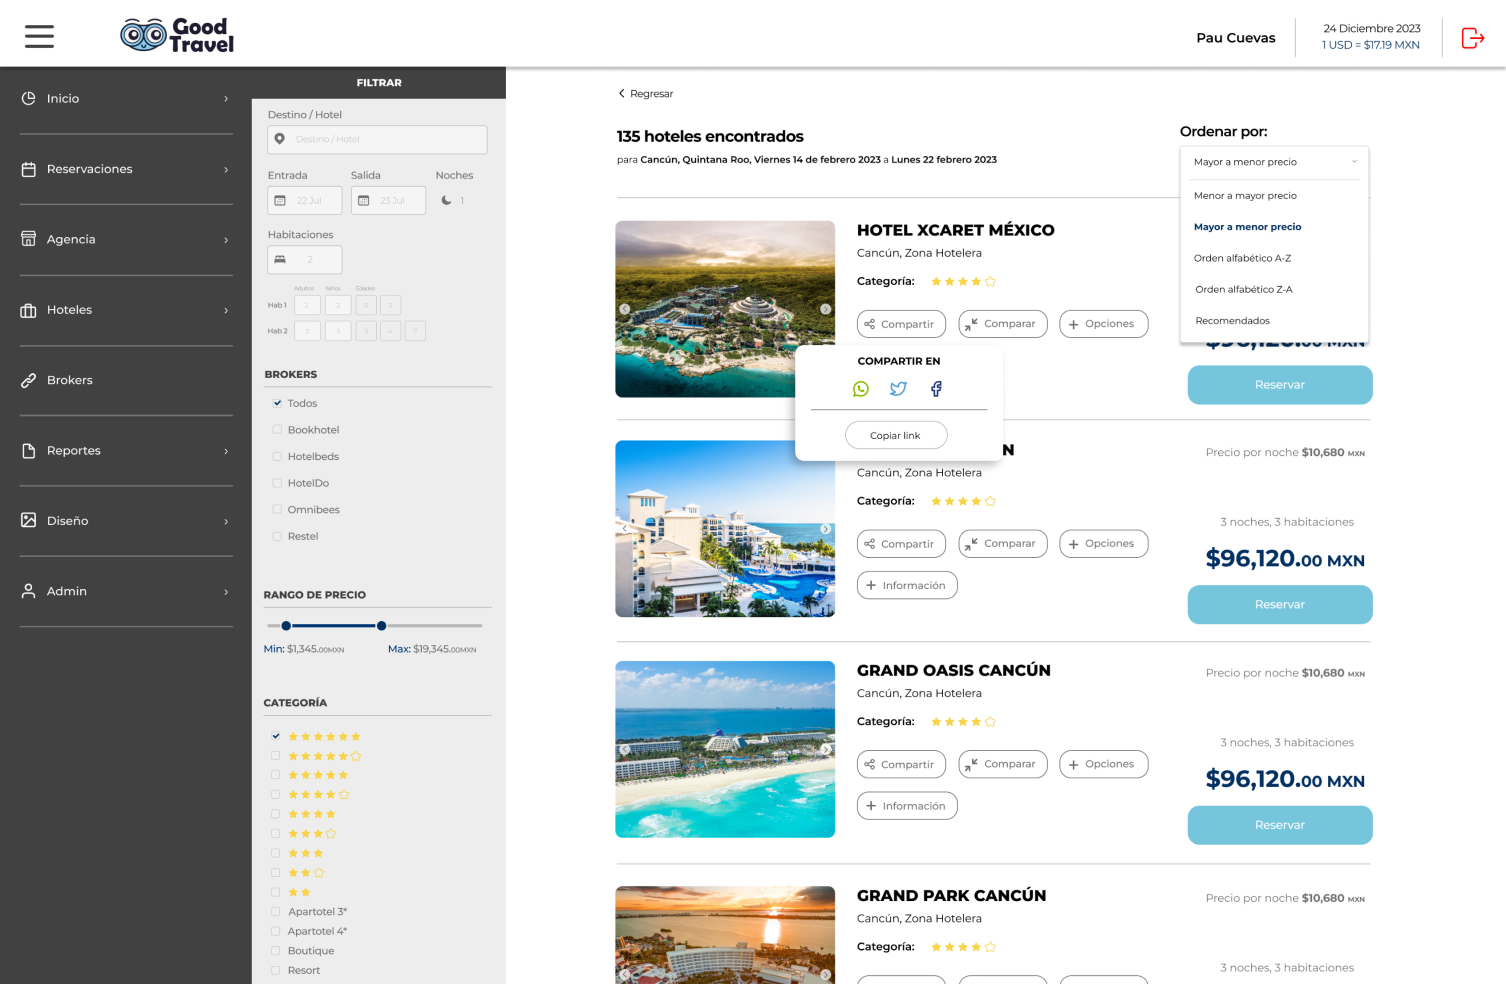Click the Copiar link button
This screenshot has height=984, width=1506.
click(895, 435)
